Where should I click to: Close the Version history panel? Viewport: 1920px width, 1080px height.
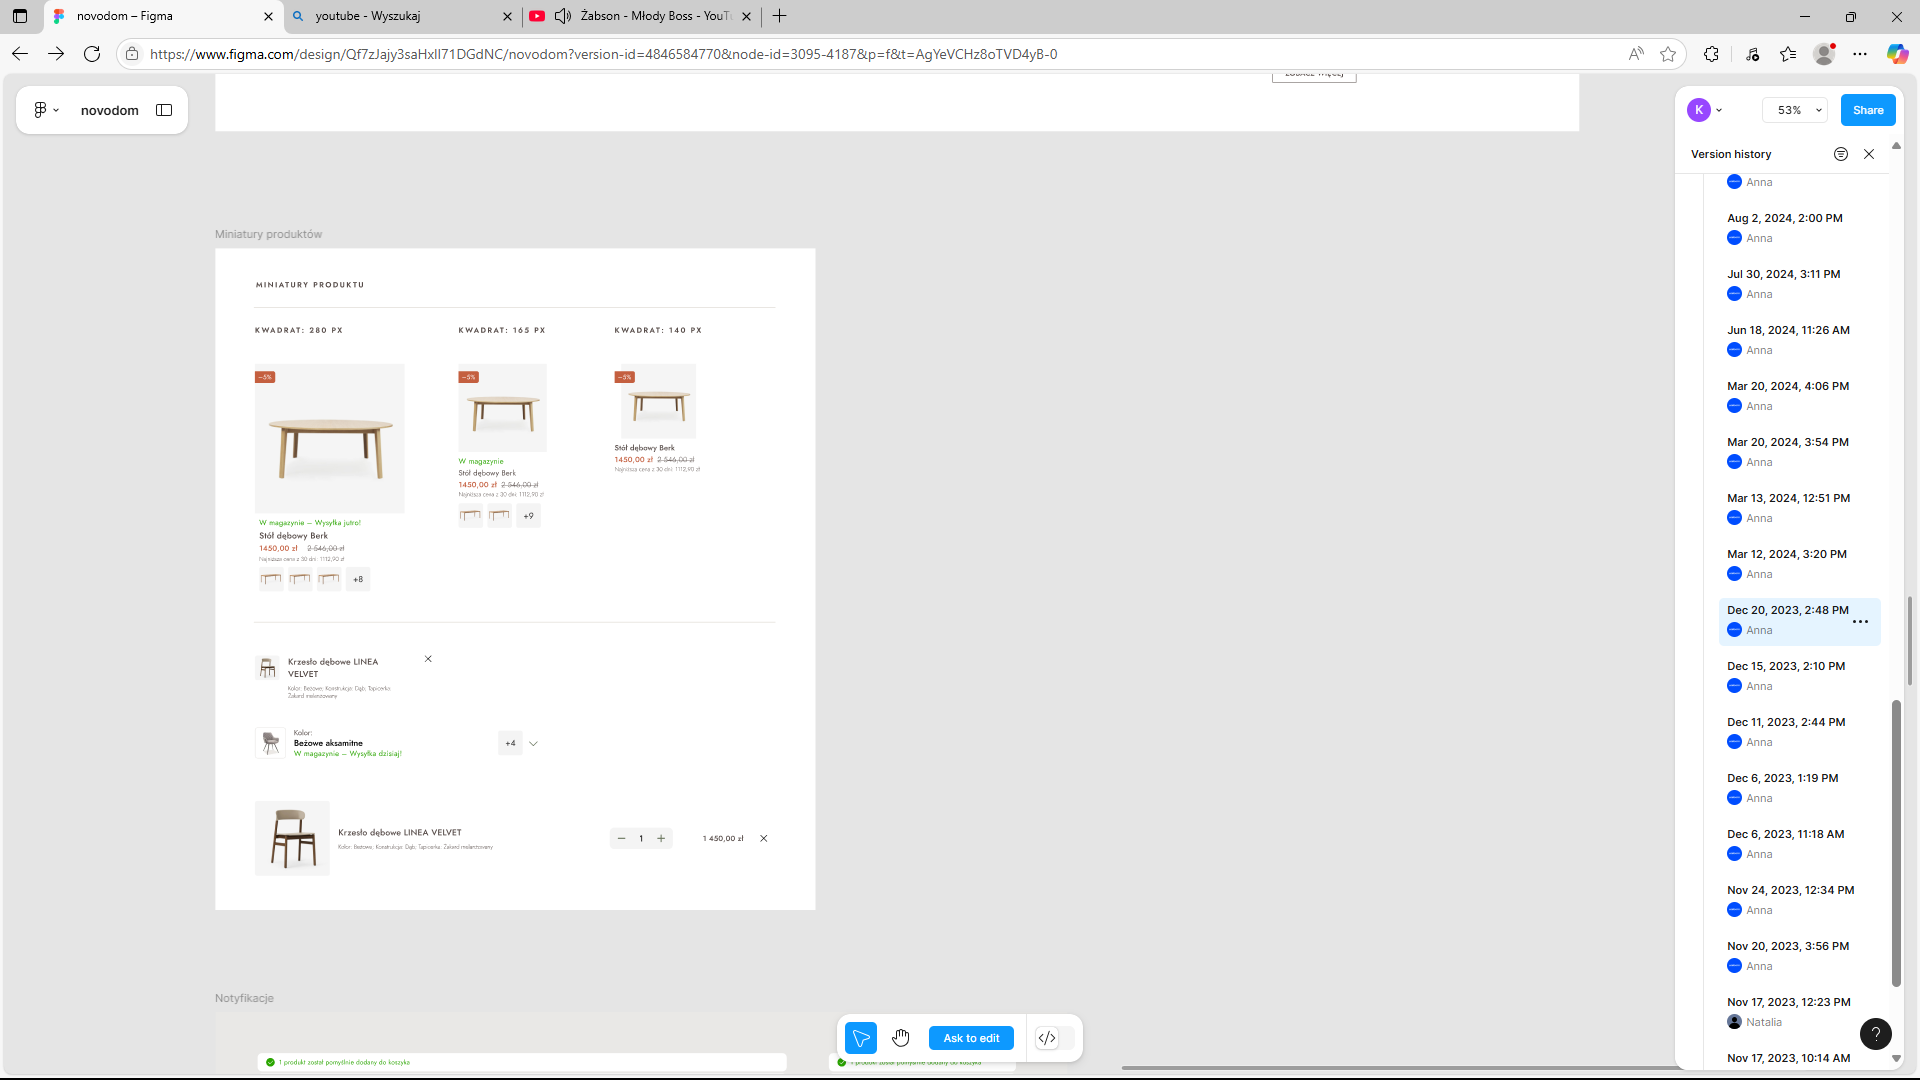(1869, 154)
